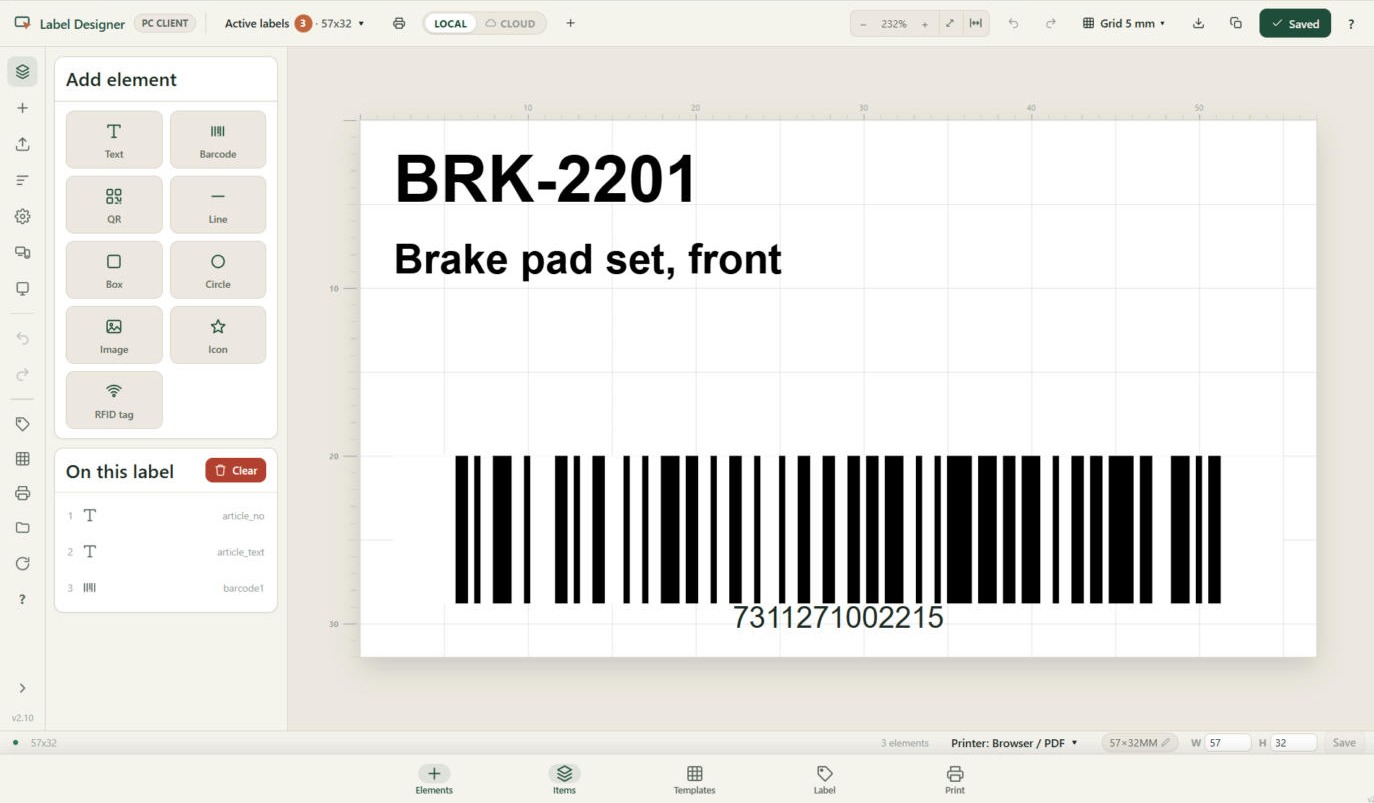The width and height of the screenshot is (1374, 803).
Task: Open the Items bottom tab
Action: [564, 780]
